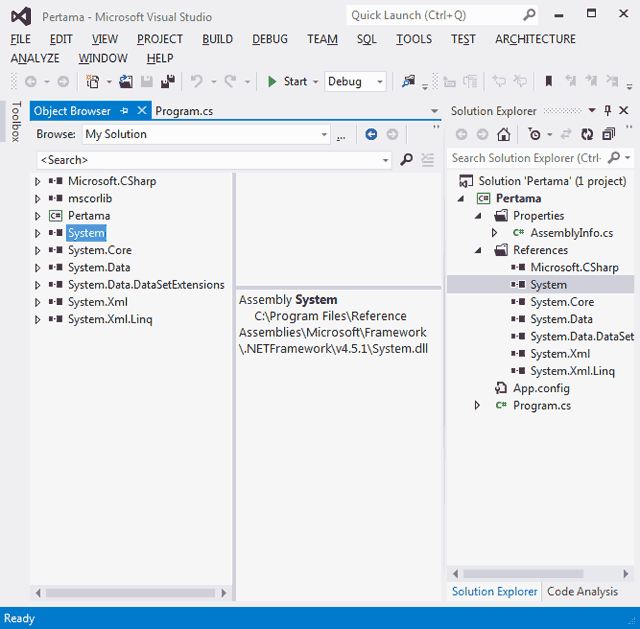Expand Pertama node in Object Browser
Image resolution: width=640 pixels, height=629 pixels.
pyautogui.click(x=38, y=216)
